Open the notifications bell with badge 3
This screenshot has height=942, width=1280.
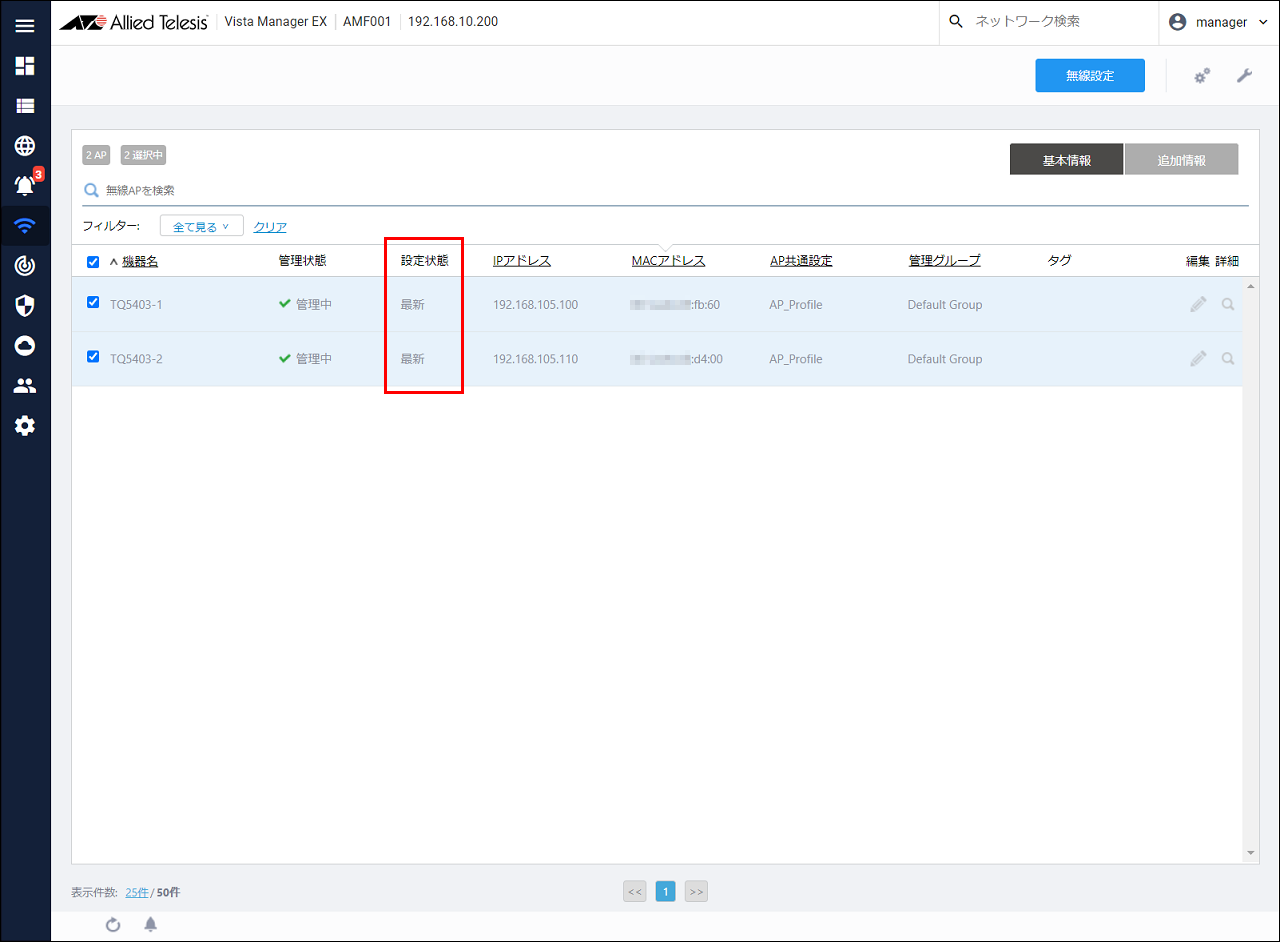(x=25, y=186)
